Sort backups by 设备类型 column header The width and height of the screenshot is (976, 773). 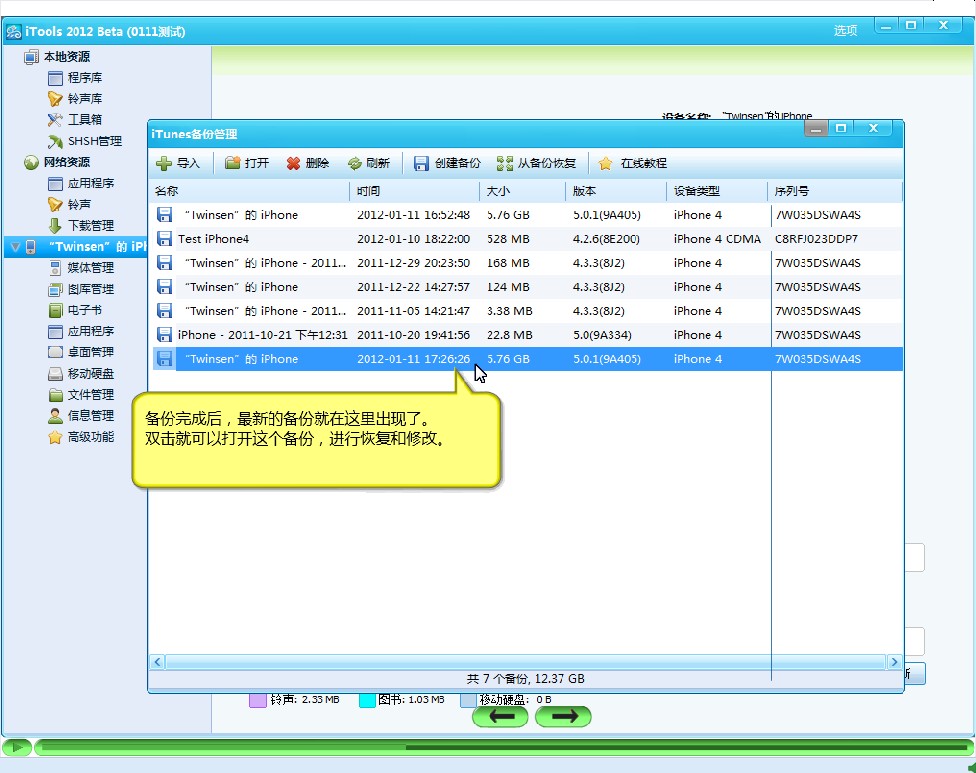click(717, 191)
